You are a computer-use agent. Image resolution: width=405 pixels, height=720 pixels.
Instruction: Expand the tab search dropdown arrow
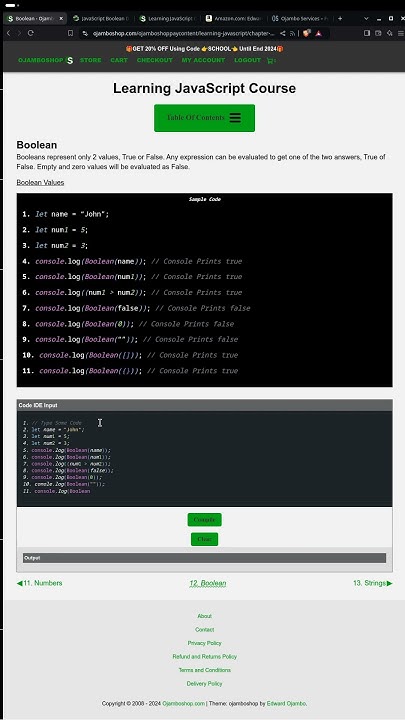click(366, 18)
